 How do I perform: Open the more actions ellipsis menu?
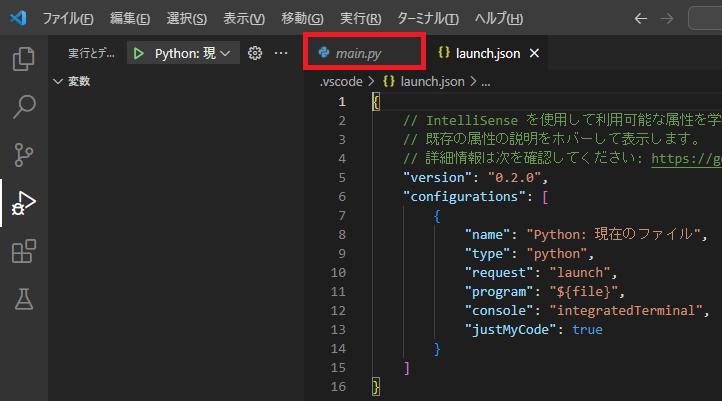pos(281,53)
